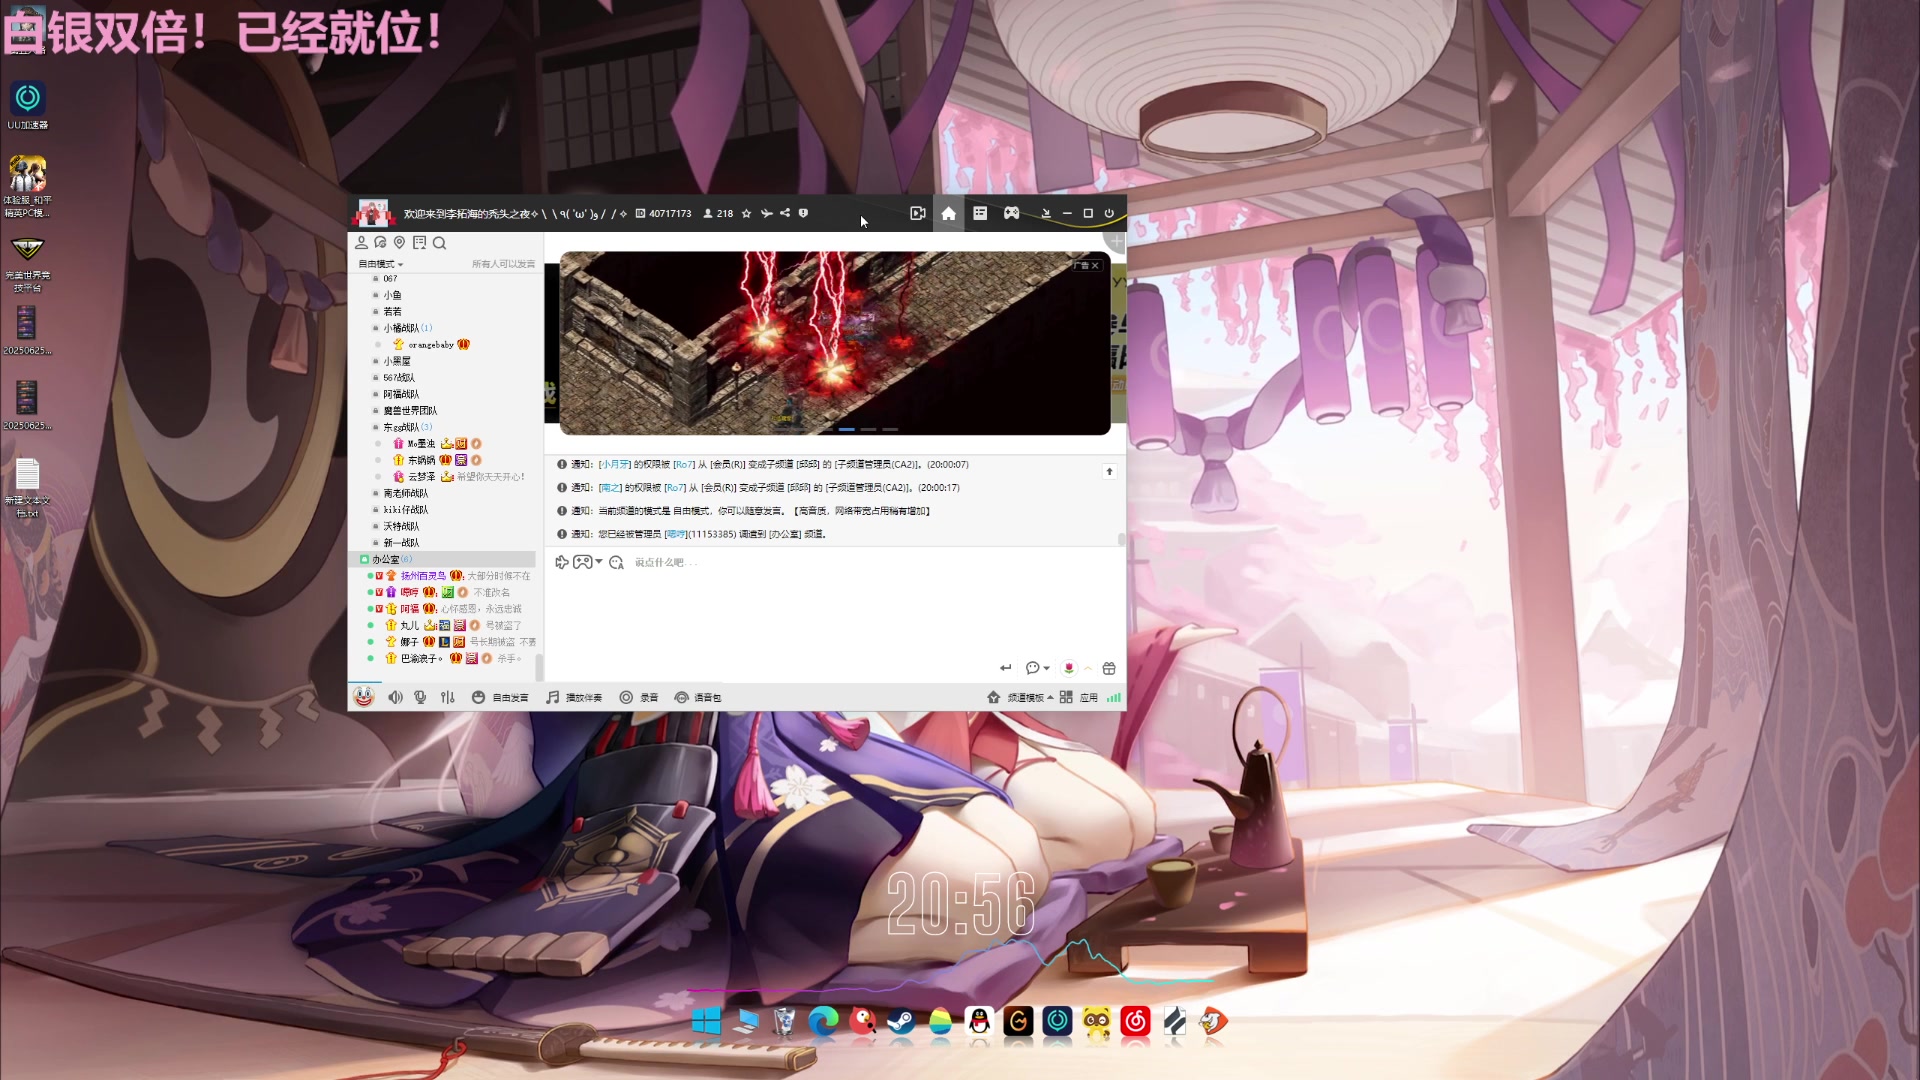Open the emoji picker icon in chat

point(616,562)
